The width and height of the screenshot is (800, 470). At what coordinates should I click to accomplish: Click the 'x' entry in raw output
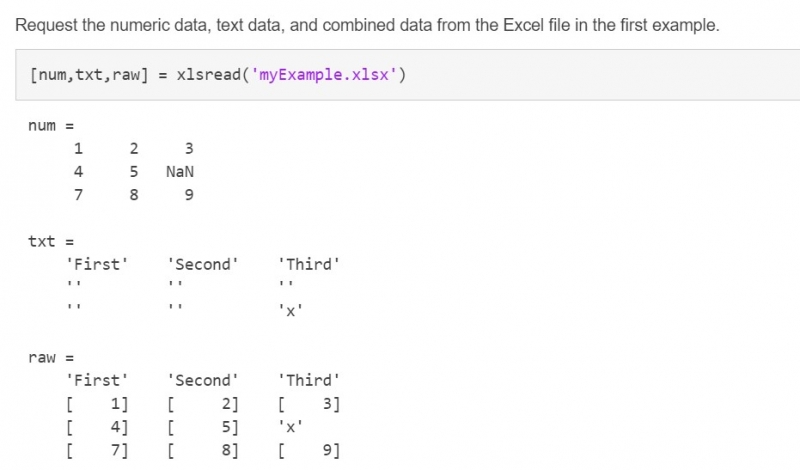click(x=290, y=427)
